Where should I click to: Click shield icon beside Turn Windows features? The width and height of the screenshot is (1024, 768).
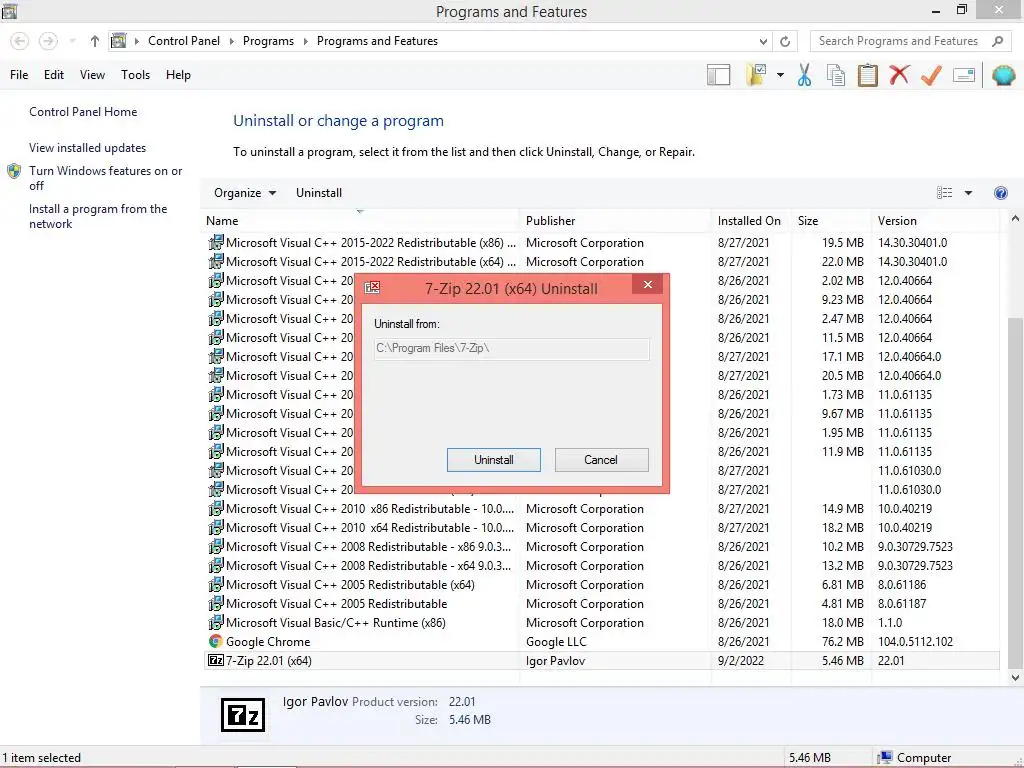[x=14, y=171]
